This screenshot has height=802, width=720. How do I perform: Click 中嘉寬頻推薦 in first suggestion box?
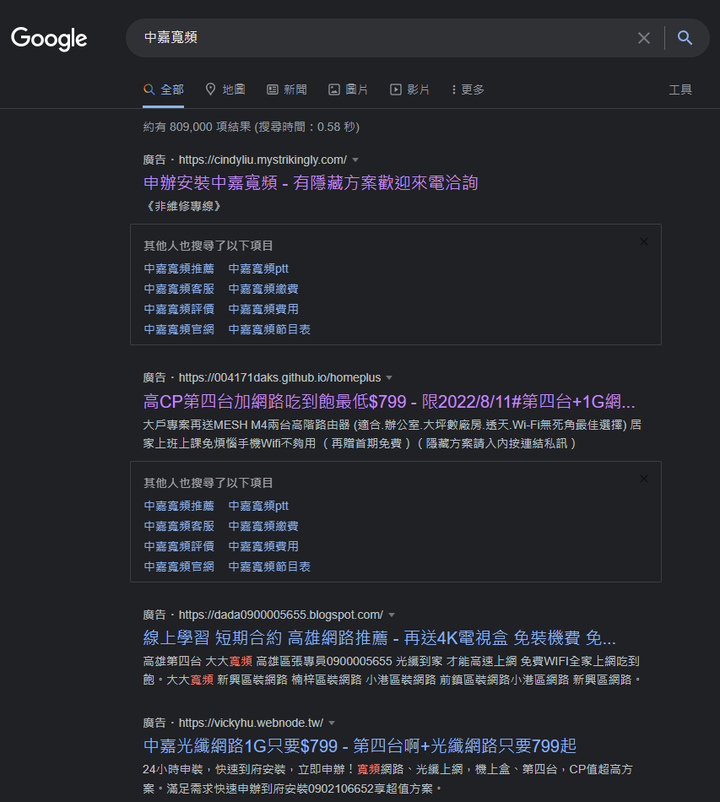tap(179, 269)
